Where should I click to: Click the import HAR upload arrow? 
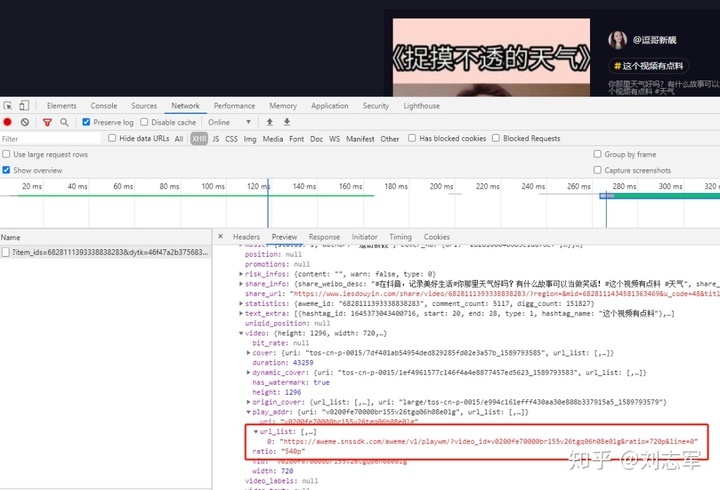(x=270, y=122)
